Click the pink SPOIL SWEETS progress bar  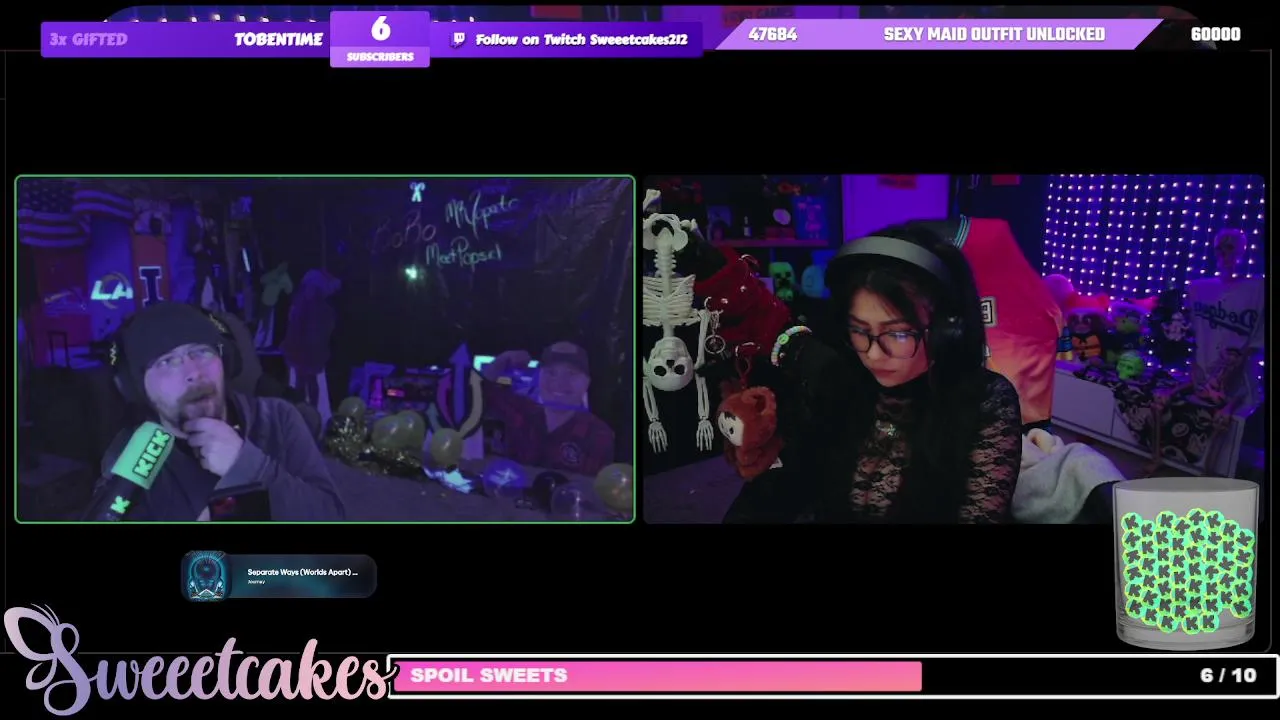pyautogui.click(x=656, y=676)
